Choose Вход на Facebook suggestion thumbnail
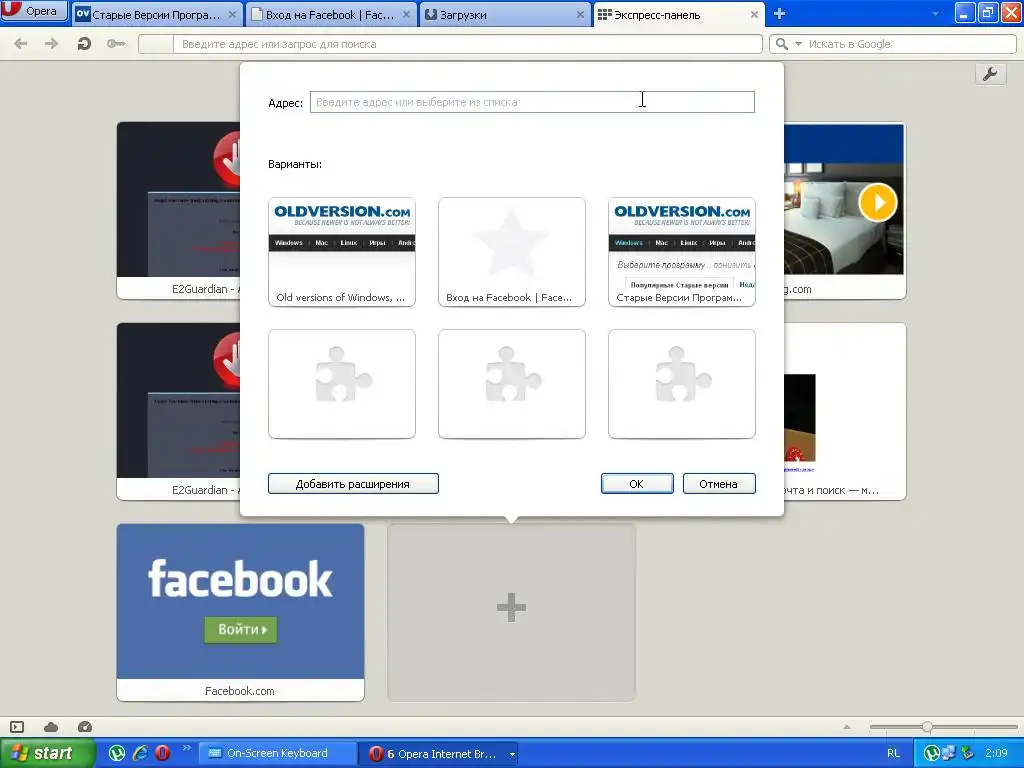 (511, 252)
